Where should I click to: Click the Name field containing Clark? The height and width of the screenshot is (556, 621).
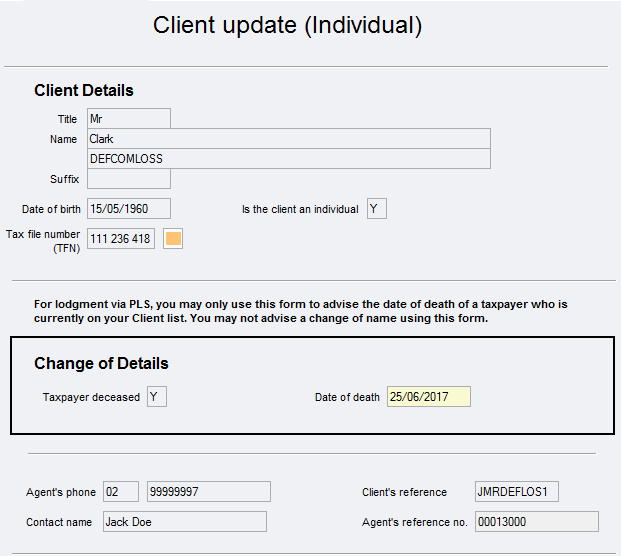pos(288,139)
